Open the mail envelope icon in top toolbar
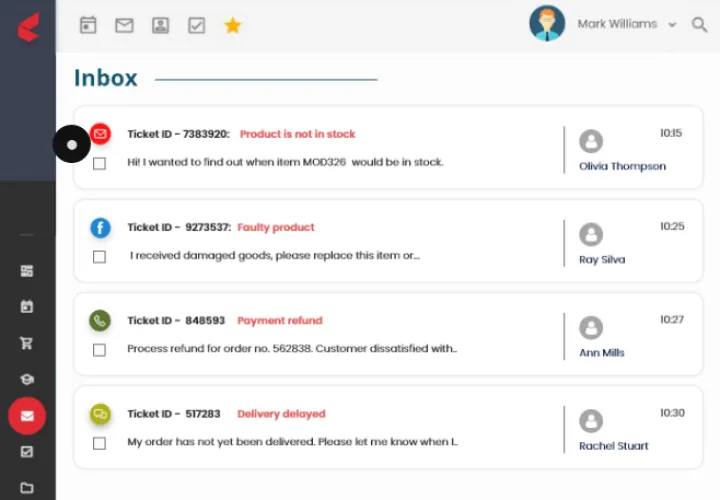 click(x=124, y=25)
